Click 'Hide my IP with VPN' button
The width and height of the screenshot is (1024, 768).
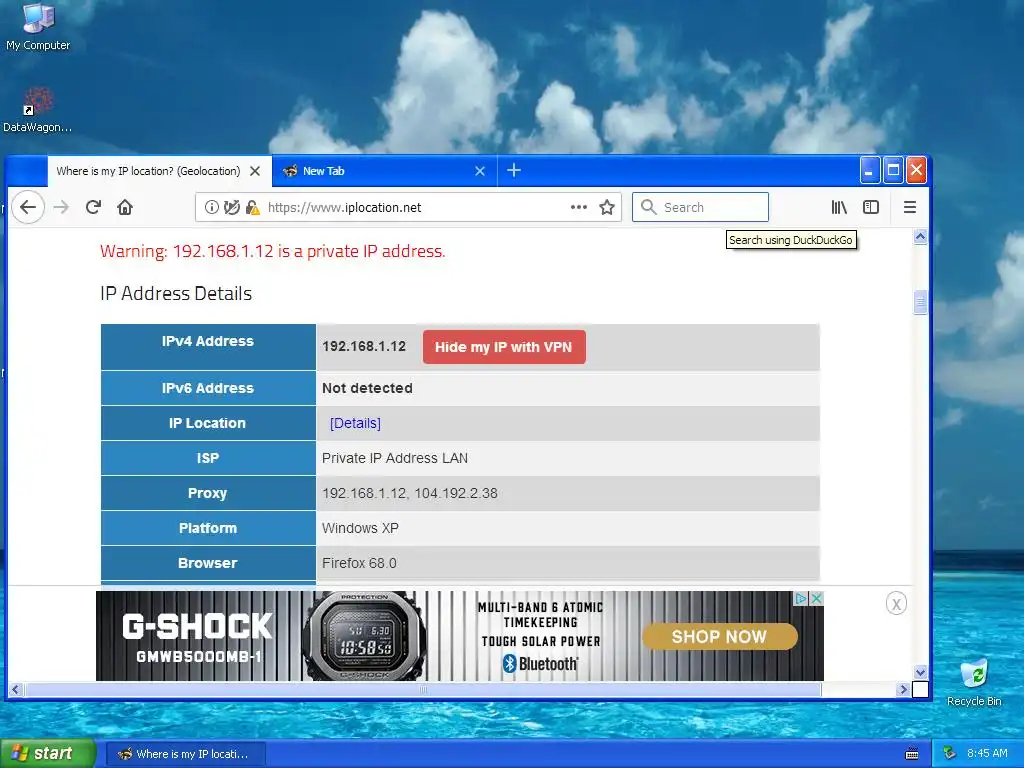[x=504, y=347]
